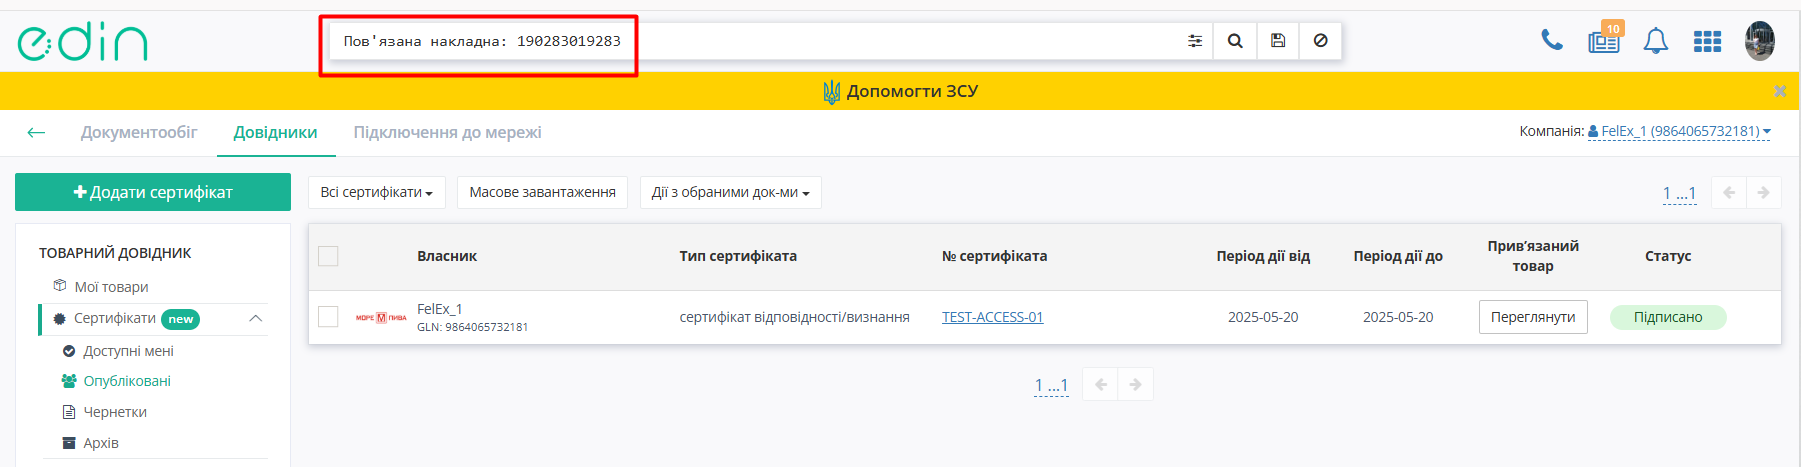Click the top pagination previous arrow
Screen dimensions: 1801x467
pos(1728,192)
